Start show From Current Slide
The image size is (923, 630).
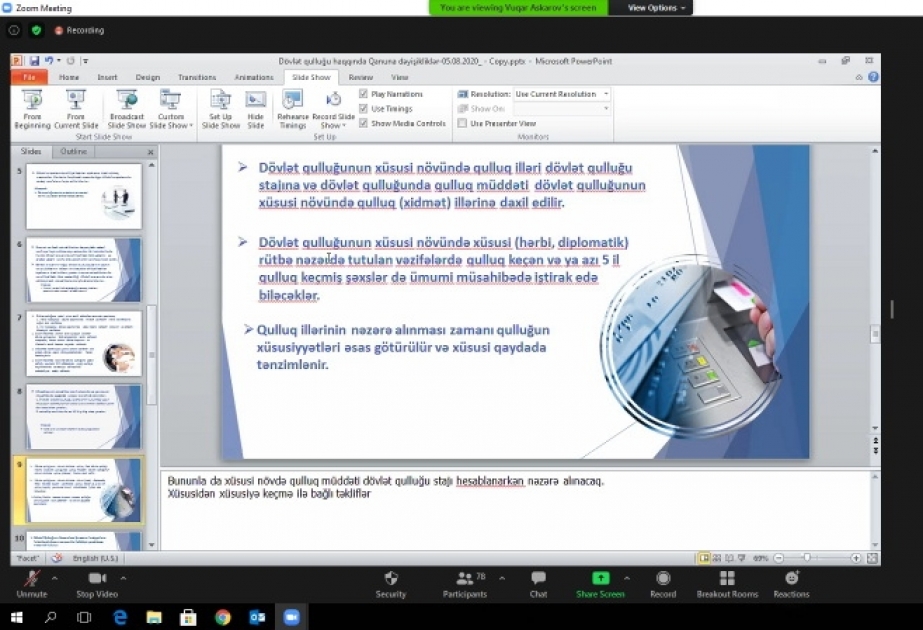point(76,109)
